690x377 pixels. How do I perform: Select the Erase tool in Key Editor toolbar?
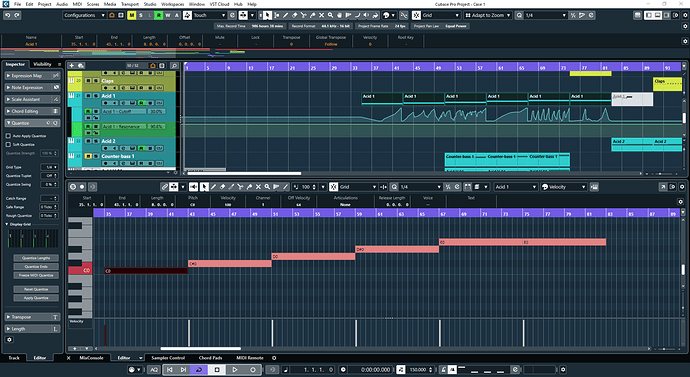pos(222,187)
